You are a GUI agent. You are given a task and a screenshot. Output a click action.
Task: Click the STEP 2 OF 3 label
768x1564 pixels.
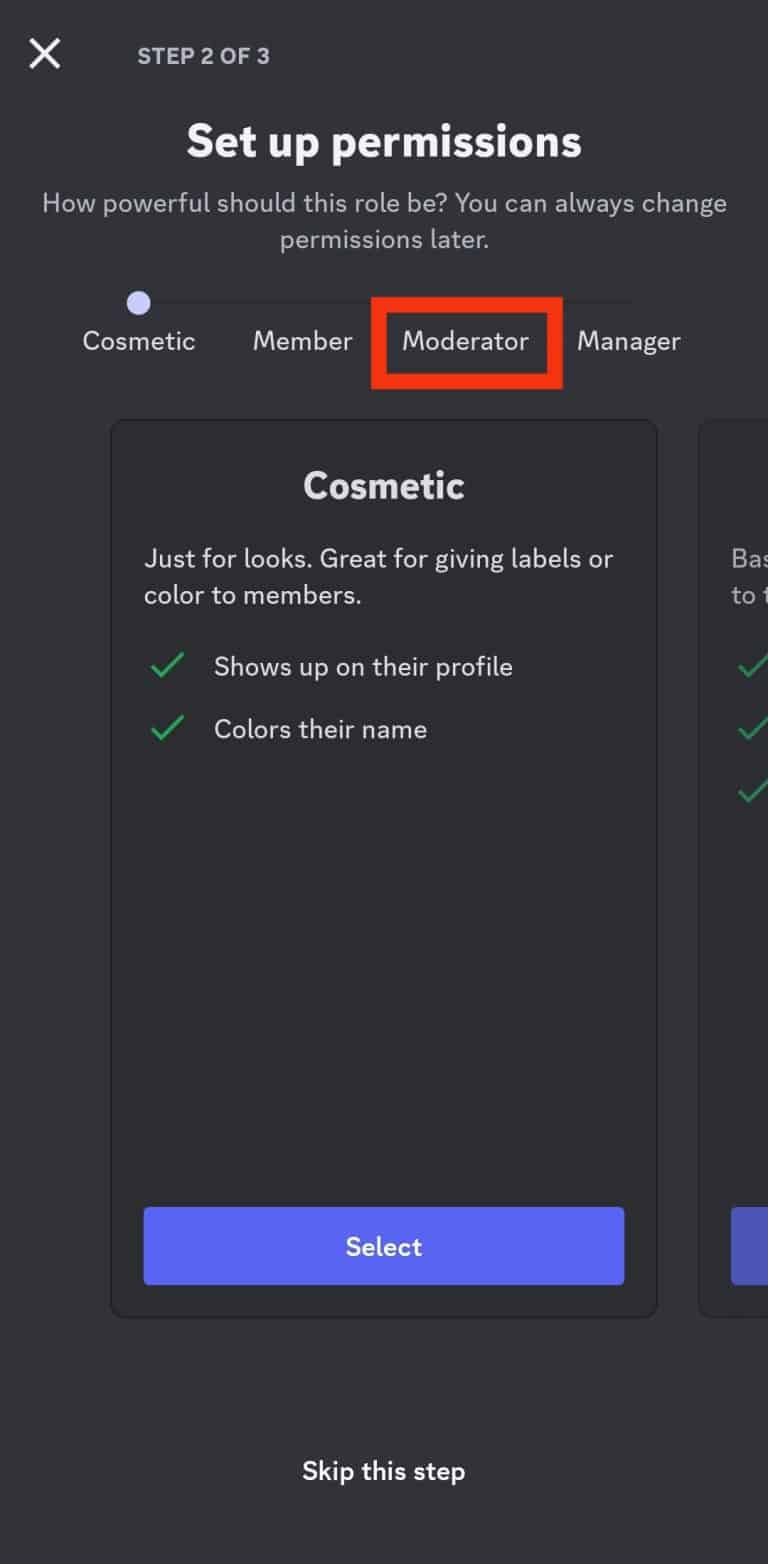[x=206, y=56]
